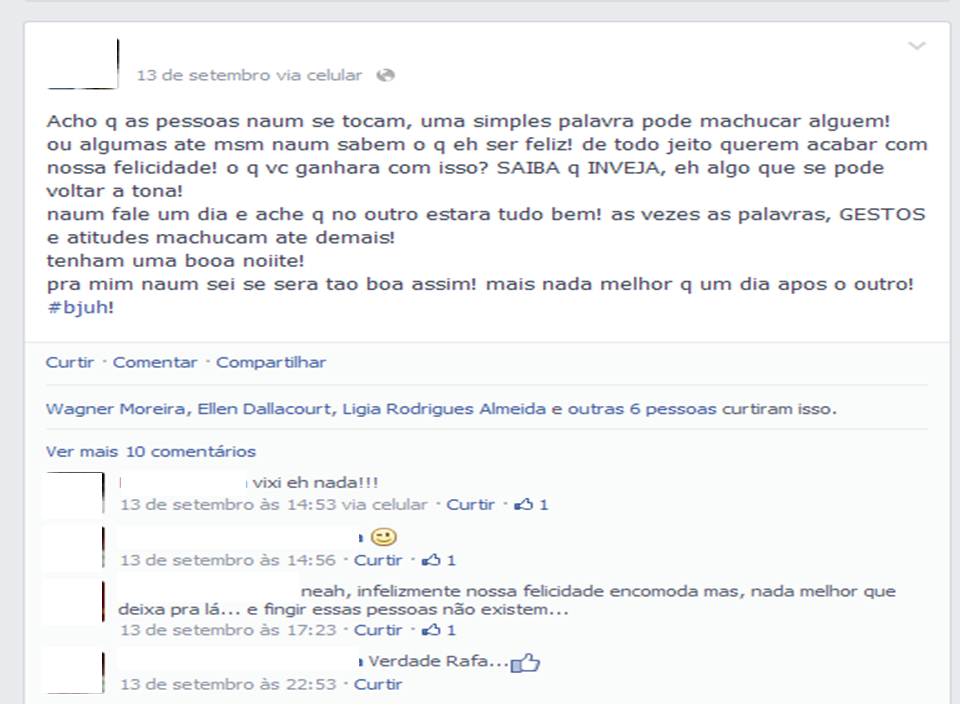
Task: Open Ellen Dallacourt's profile link
Action: coord(264,409)
